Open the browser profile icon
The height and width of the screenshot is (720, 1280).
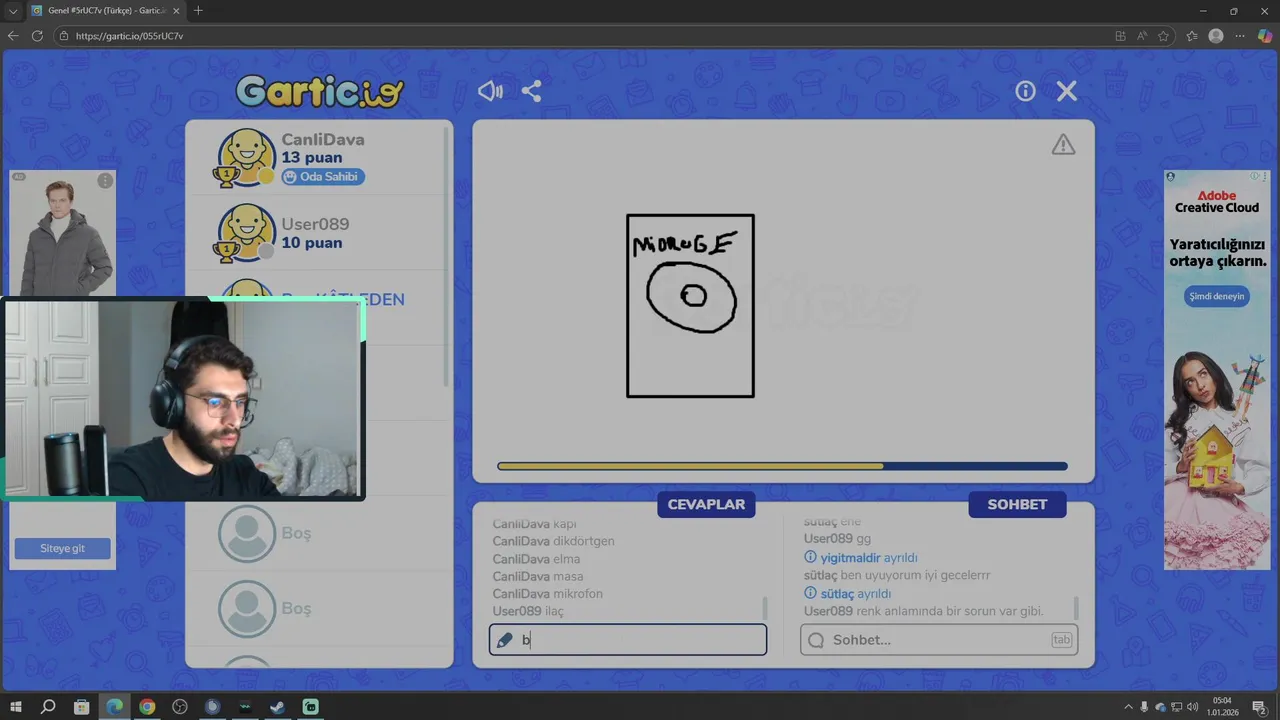pos(1216,36)
